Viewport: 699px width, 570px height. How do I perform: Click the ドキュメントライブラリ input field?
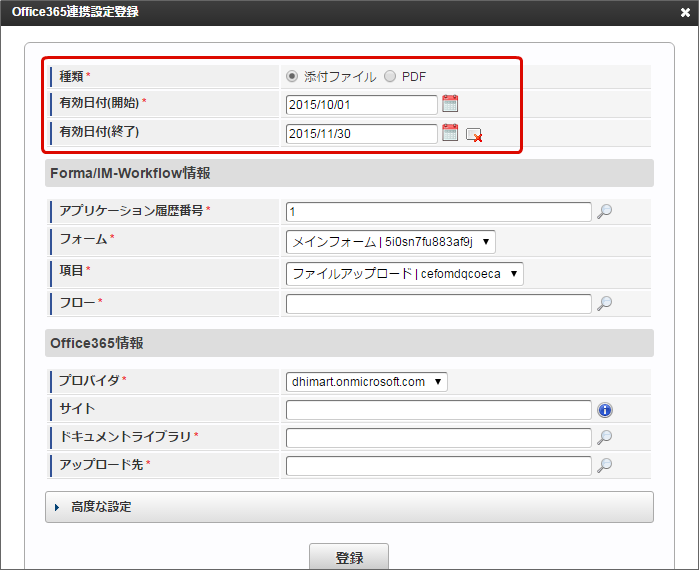(439, 438)
